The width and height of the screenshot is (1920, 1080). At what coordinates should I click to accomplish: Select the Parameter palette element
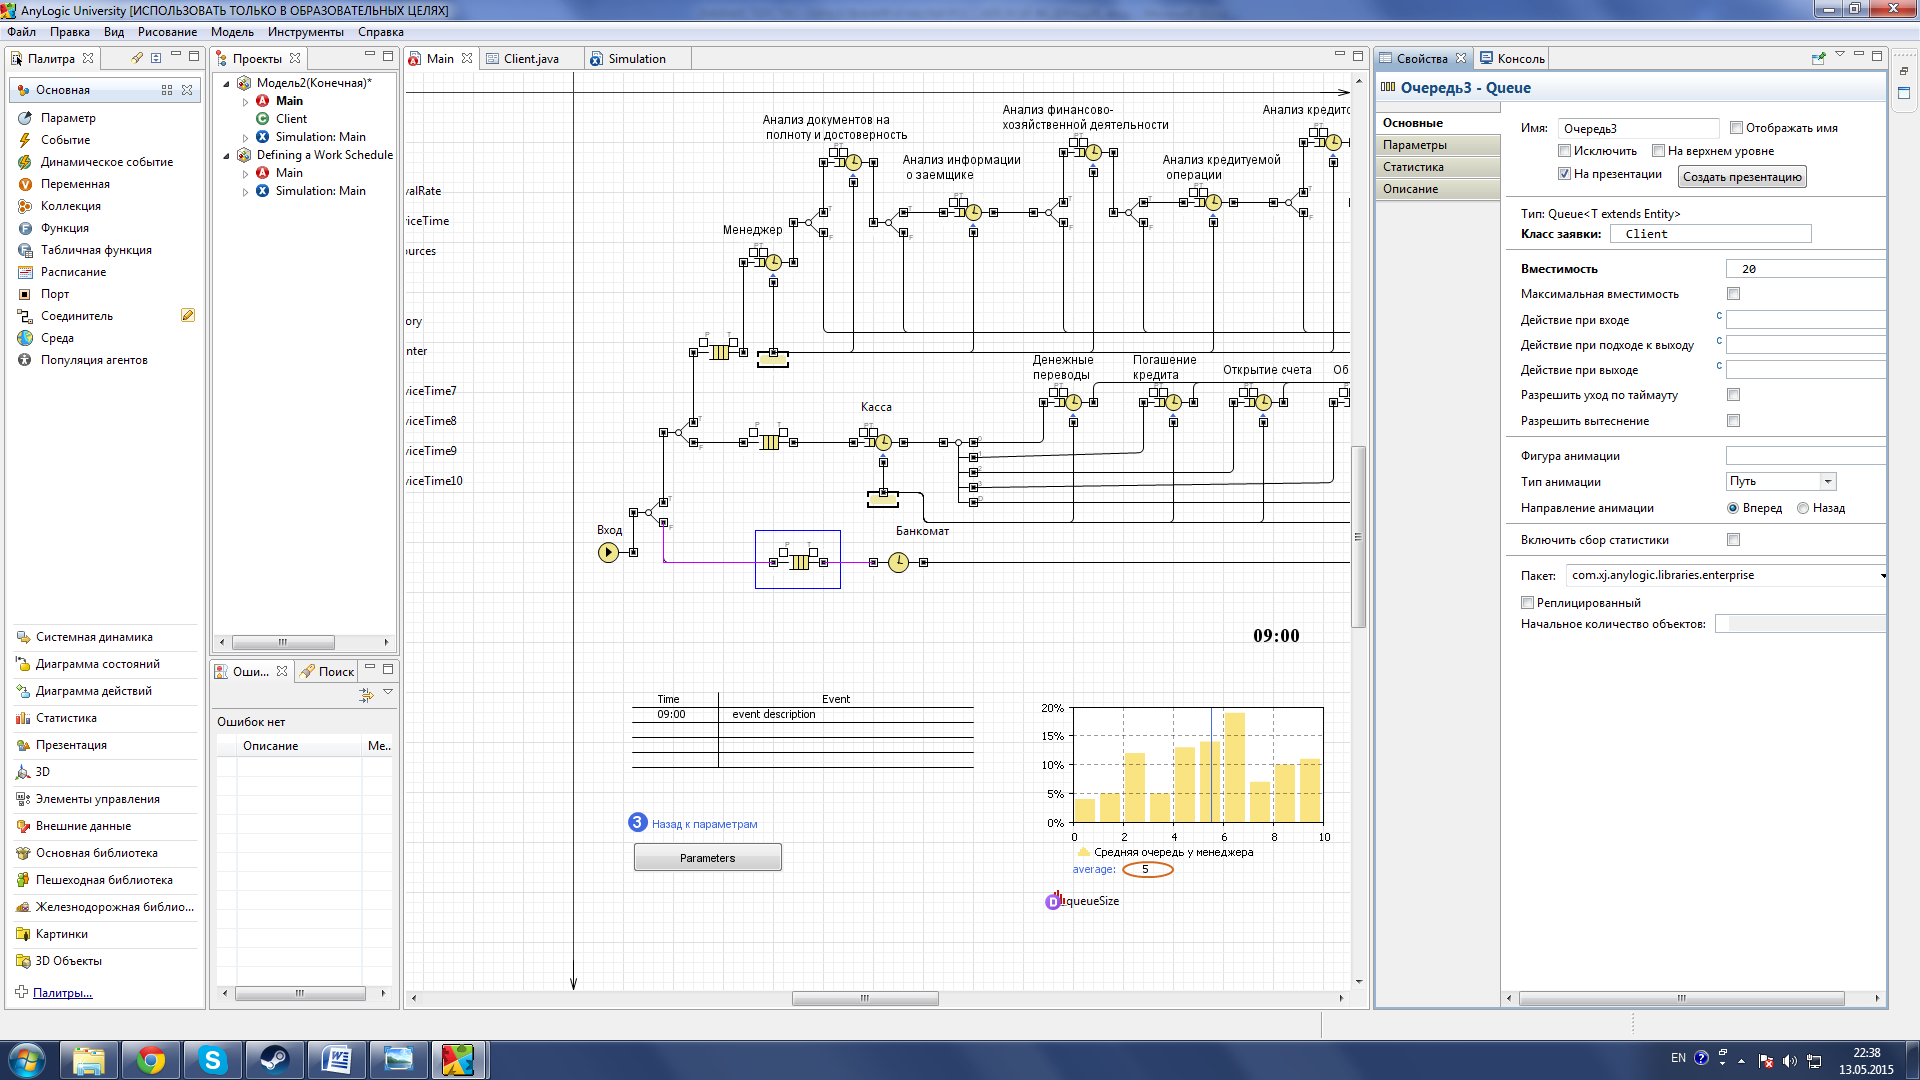(68, 118)
